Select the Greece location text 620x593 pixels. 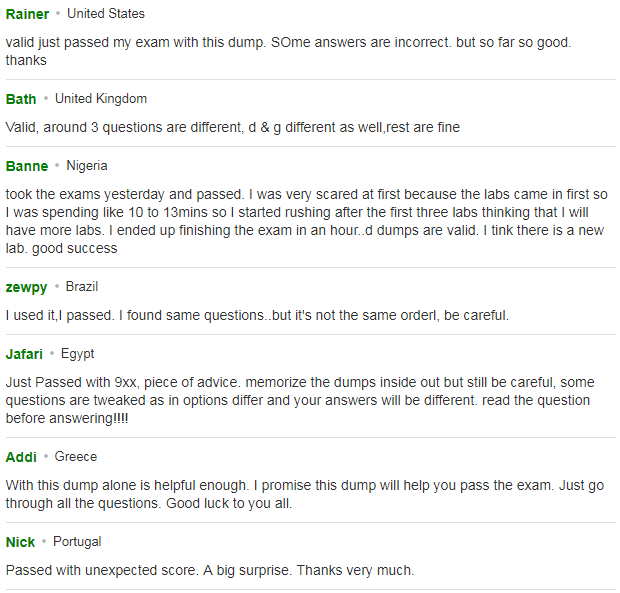(x=76, y=457)
